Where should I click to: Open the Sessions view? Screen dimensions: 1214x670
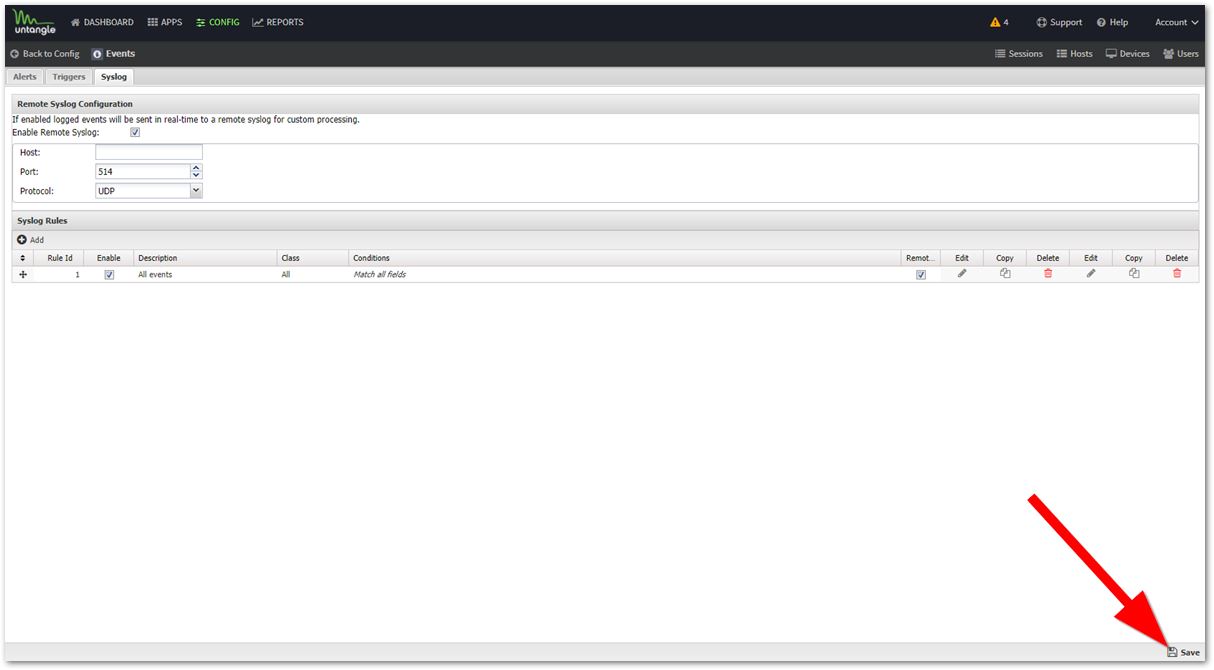(1018, 54)
